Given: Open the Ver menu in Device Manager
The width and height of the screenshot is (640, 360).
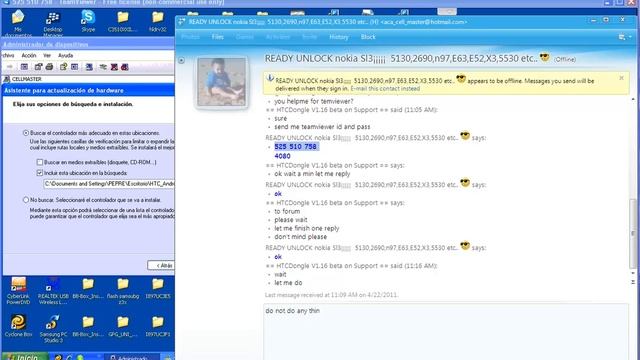Looking at the screenshot, I should coord(47,56).
